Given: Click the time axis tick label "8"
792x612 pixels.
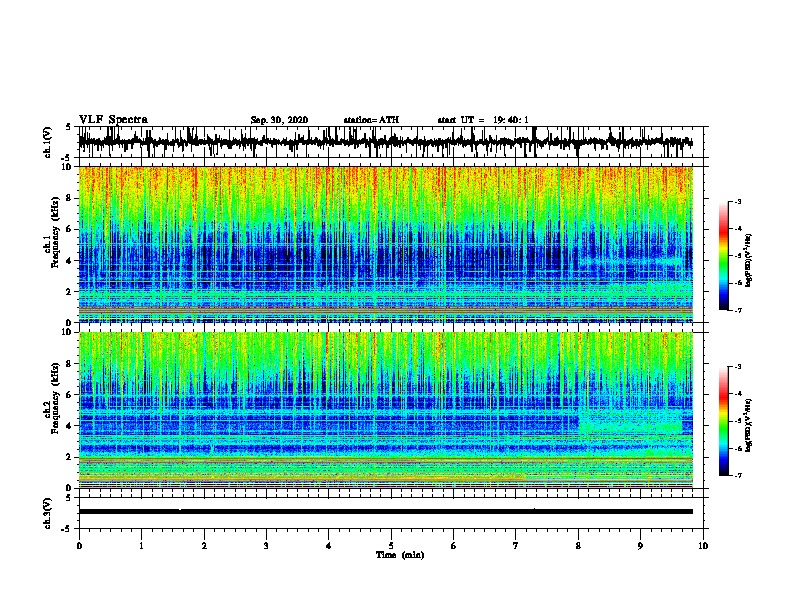Looking at the screenshot, I should point(578,546).
